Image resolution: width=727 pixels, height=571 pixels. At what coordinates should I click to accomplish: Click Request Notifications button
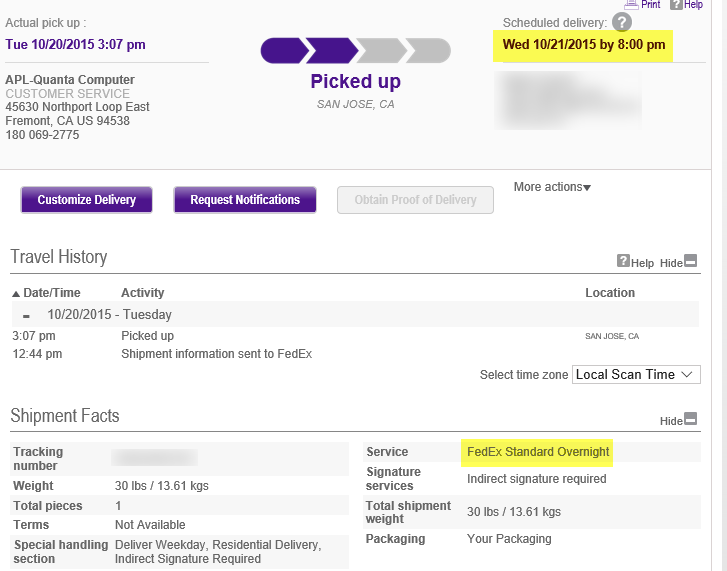(245, 200)
